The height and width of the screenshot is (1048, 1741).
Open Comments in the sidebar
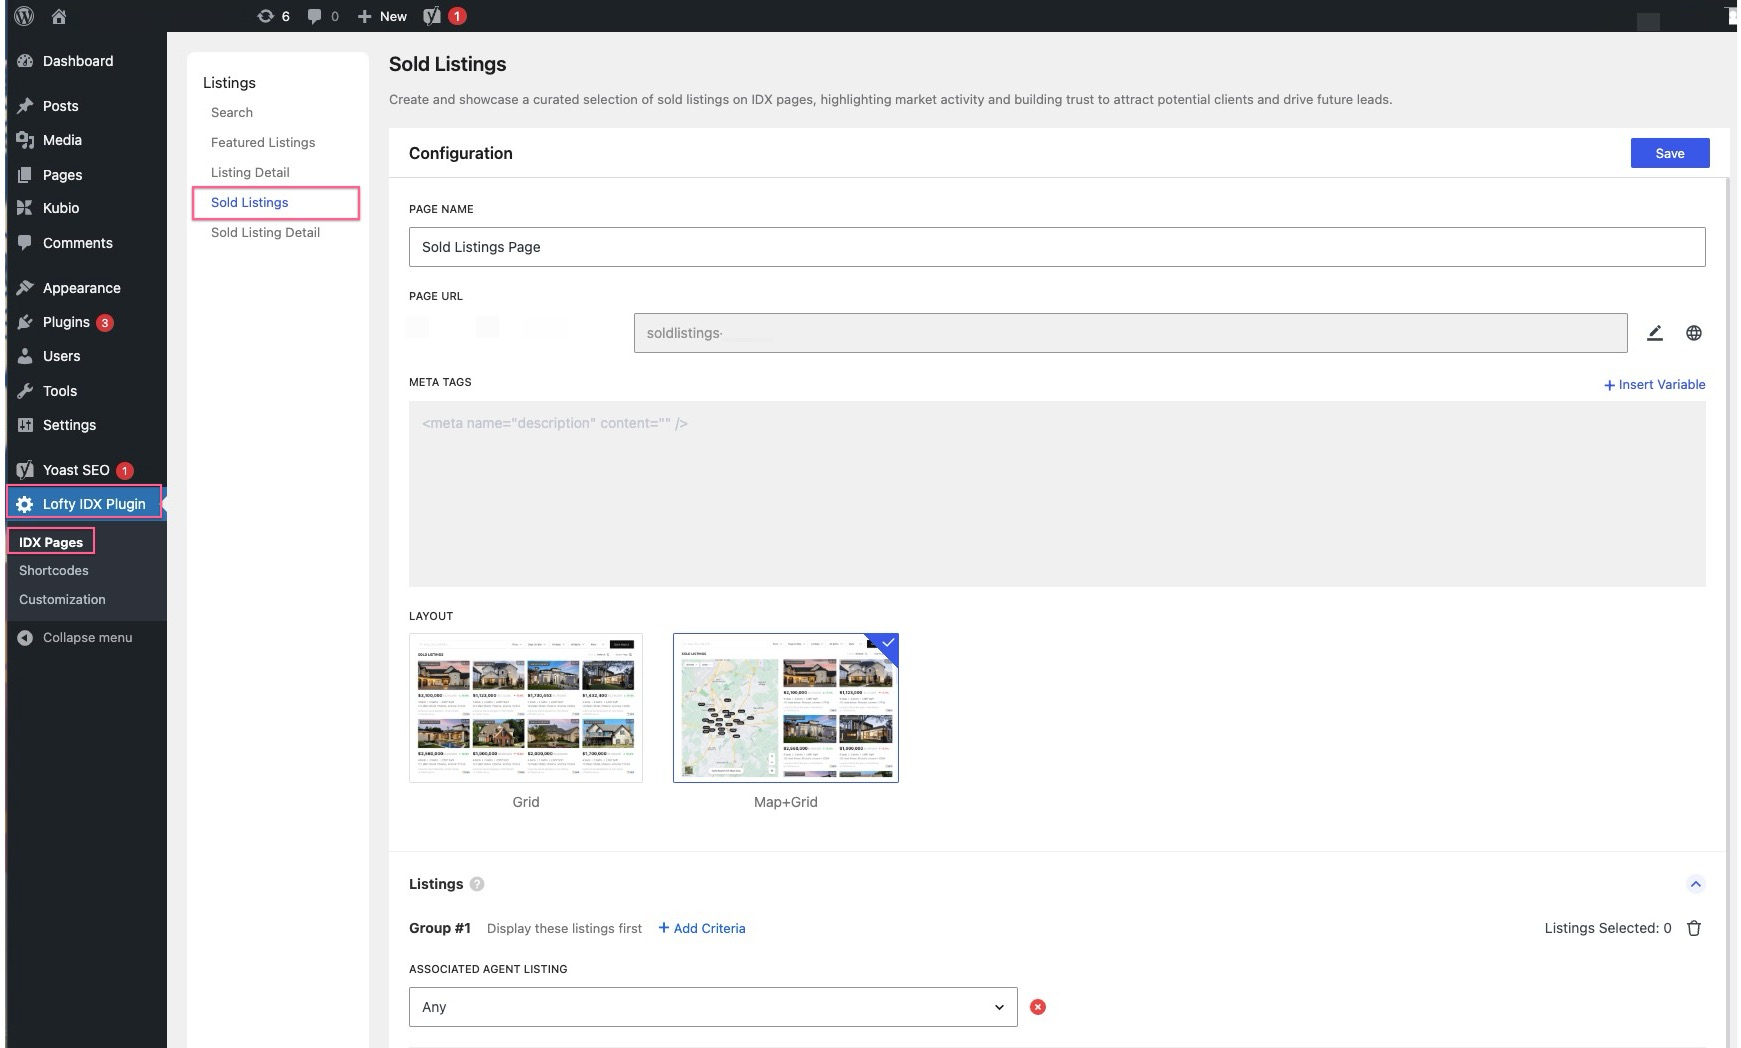[77, 243]
